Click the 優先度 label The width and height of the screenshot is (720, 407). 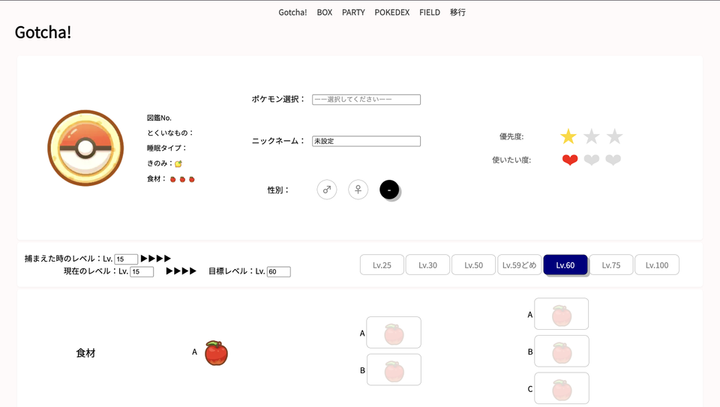(x=512, y=137)
